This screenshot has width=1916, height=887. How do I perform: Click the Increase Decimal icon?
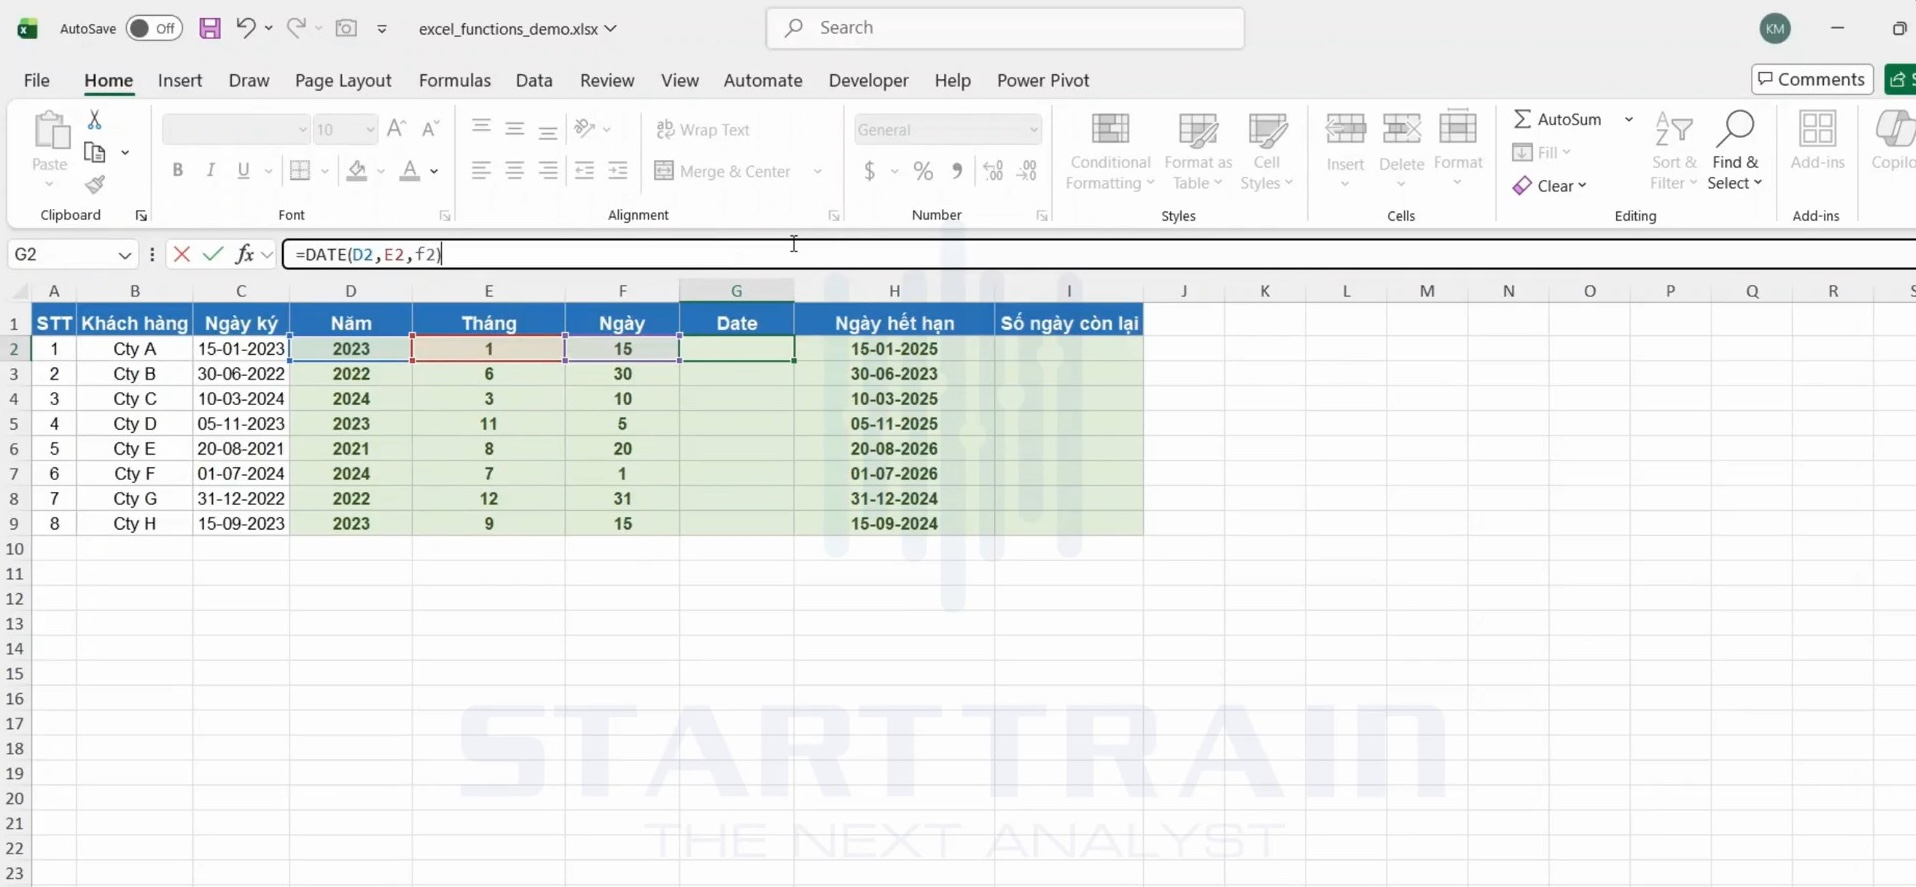tap(993, 171)
